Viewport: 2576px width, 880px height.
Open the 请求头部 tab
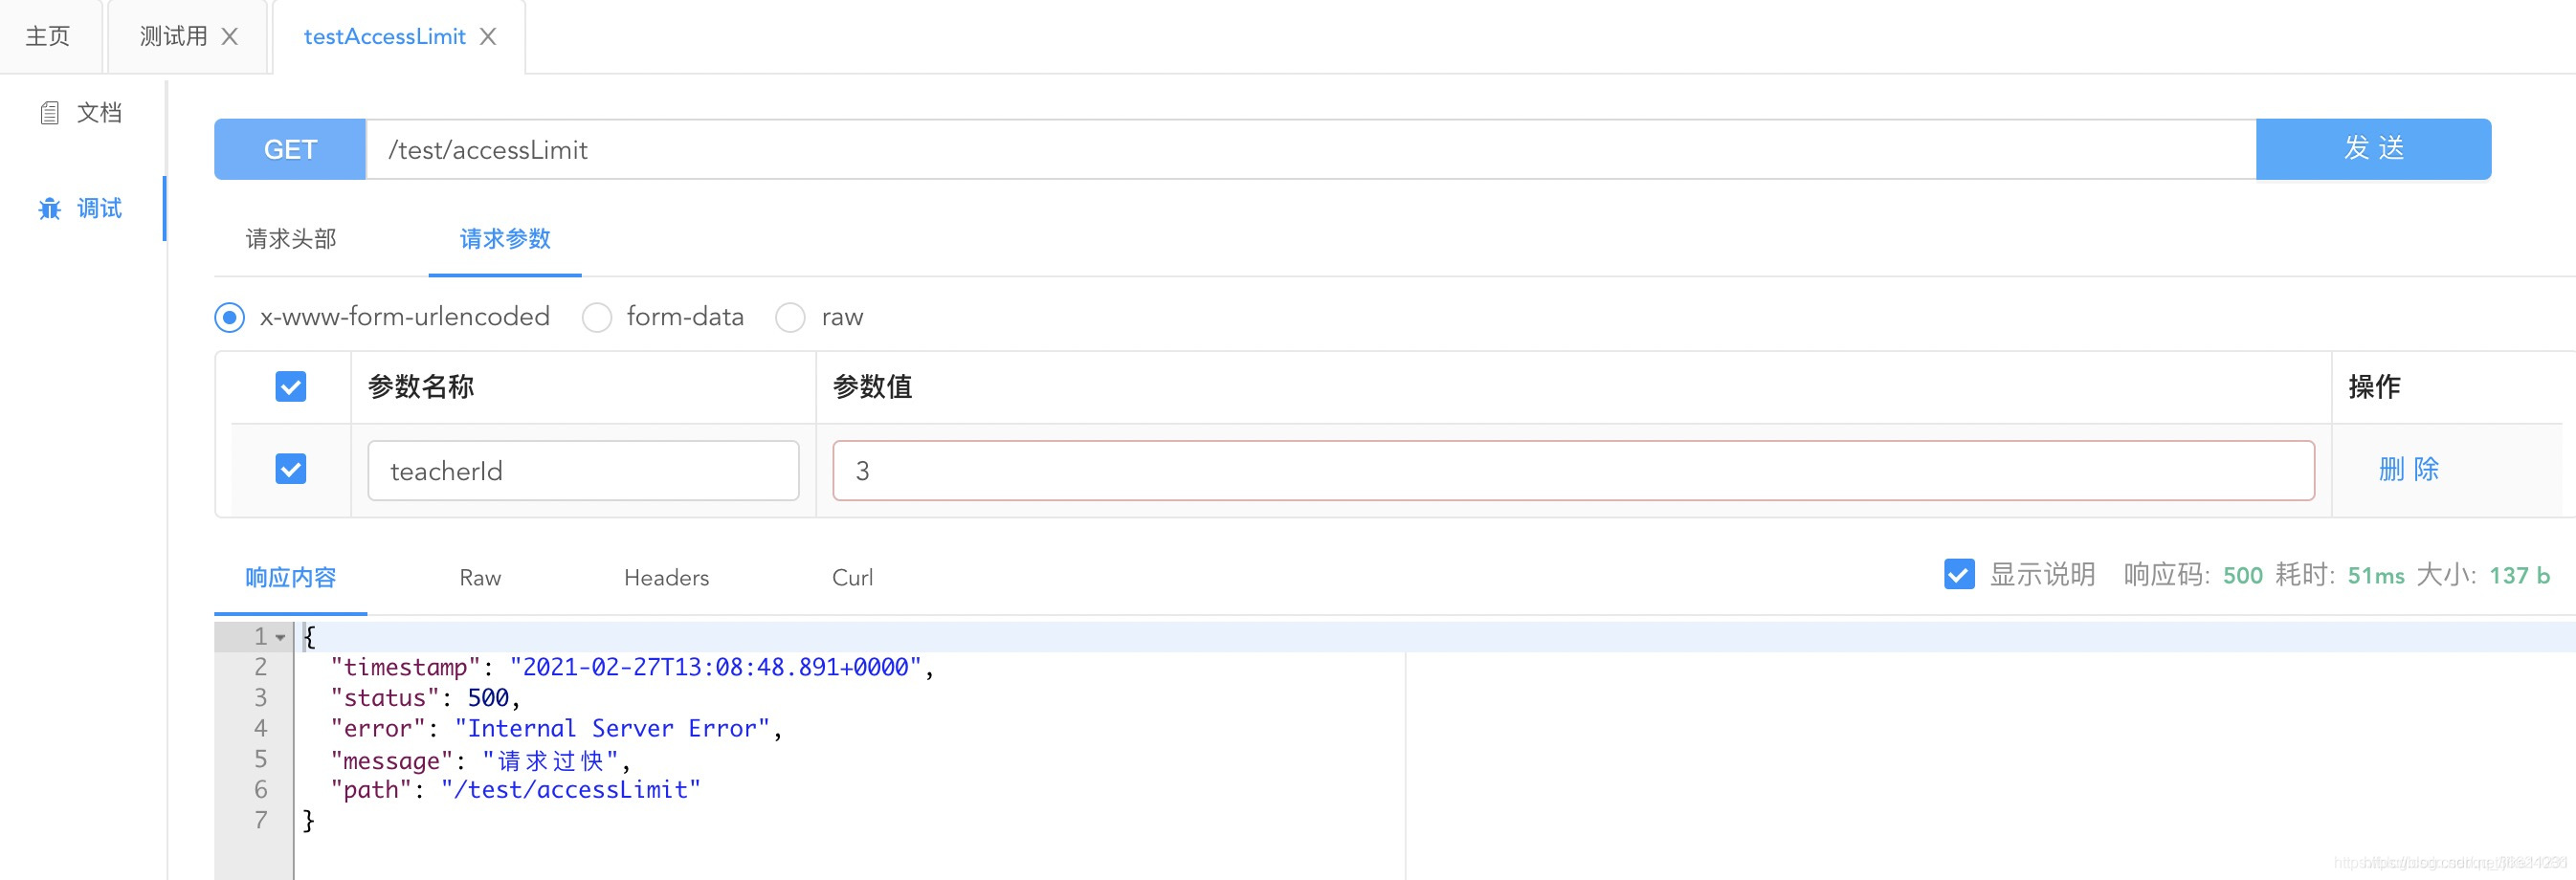[x=291, y=239]
